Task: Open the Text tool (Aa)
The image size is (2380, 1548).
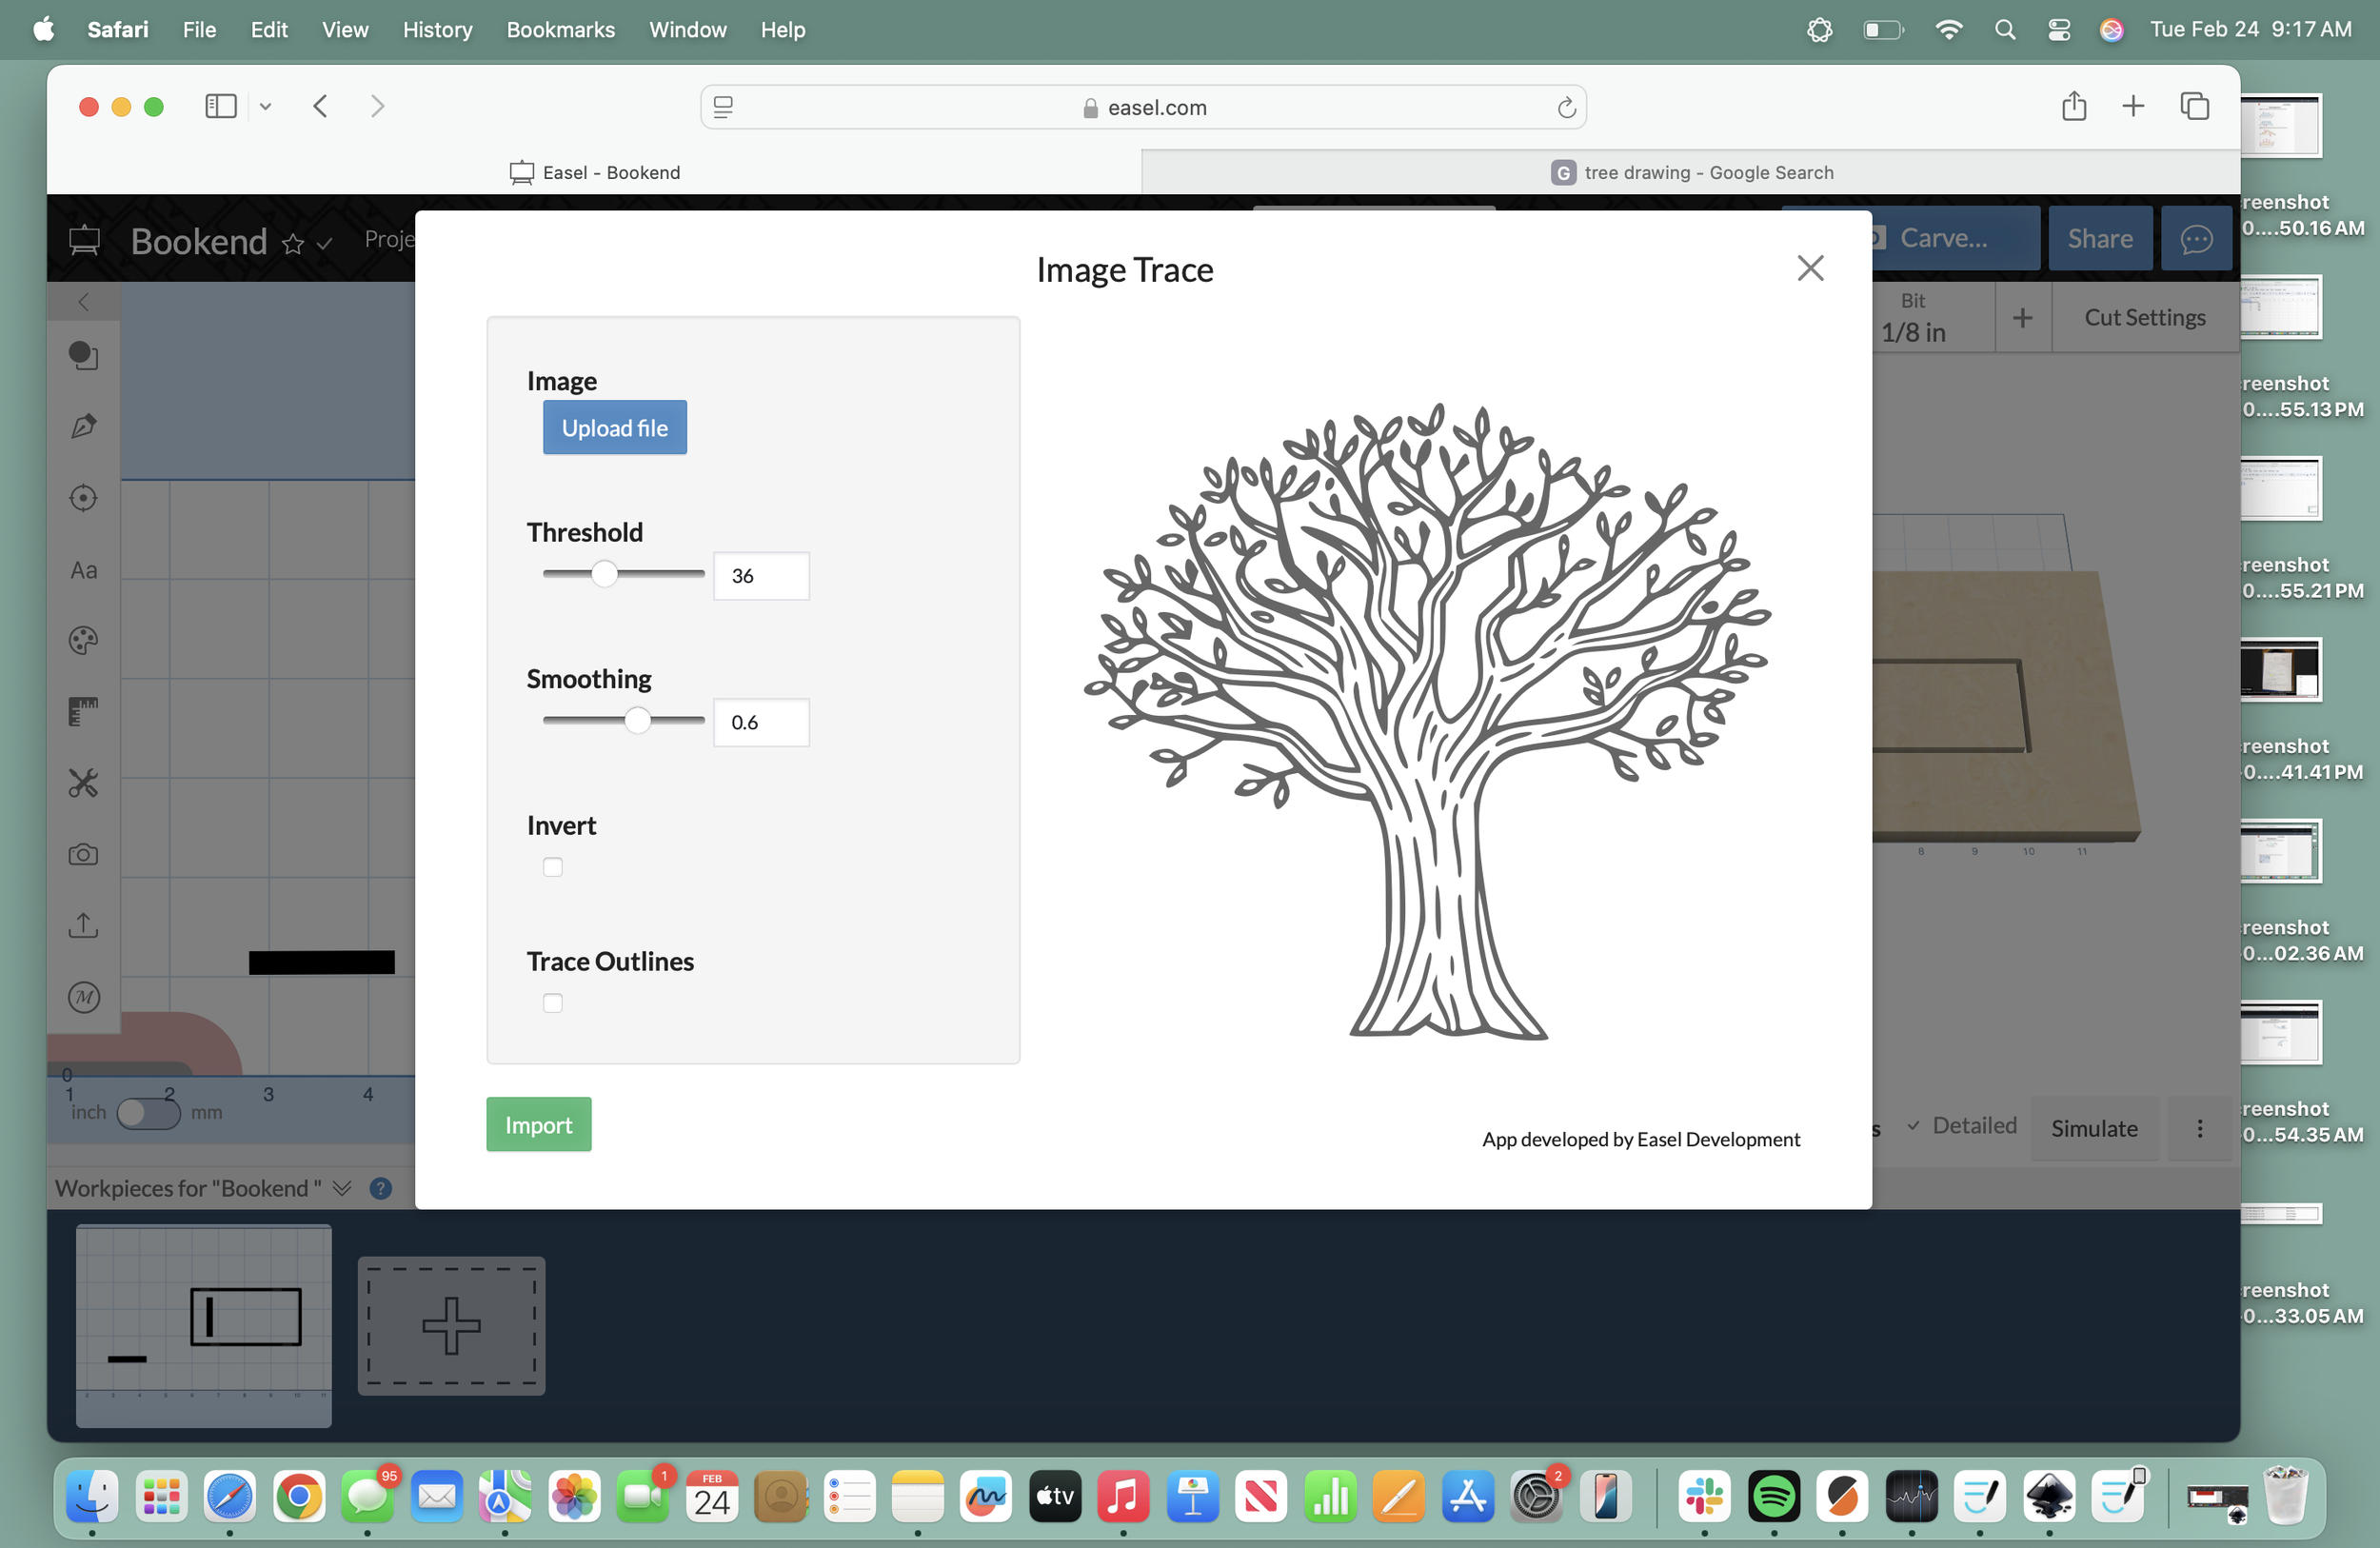Action: pyautogui.click(x=83, y=570)
